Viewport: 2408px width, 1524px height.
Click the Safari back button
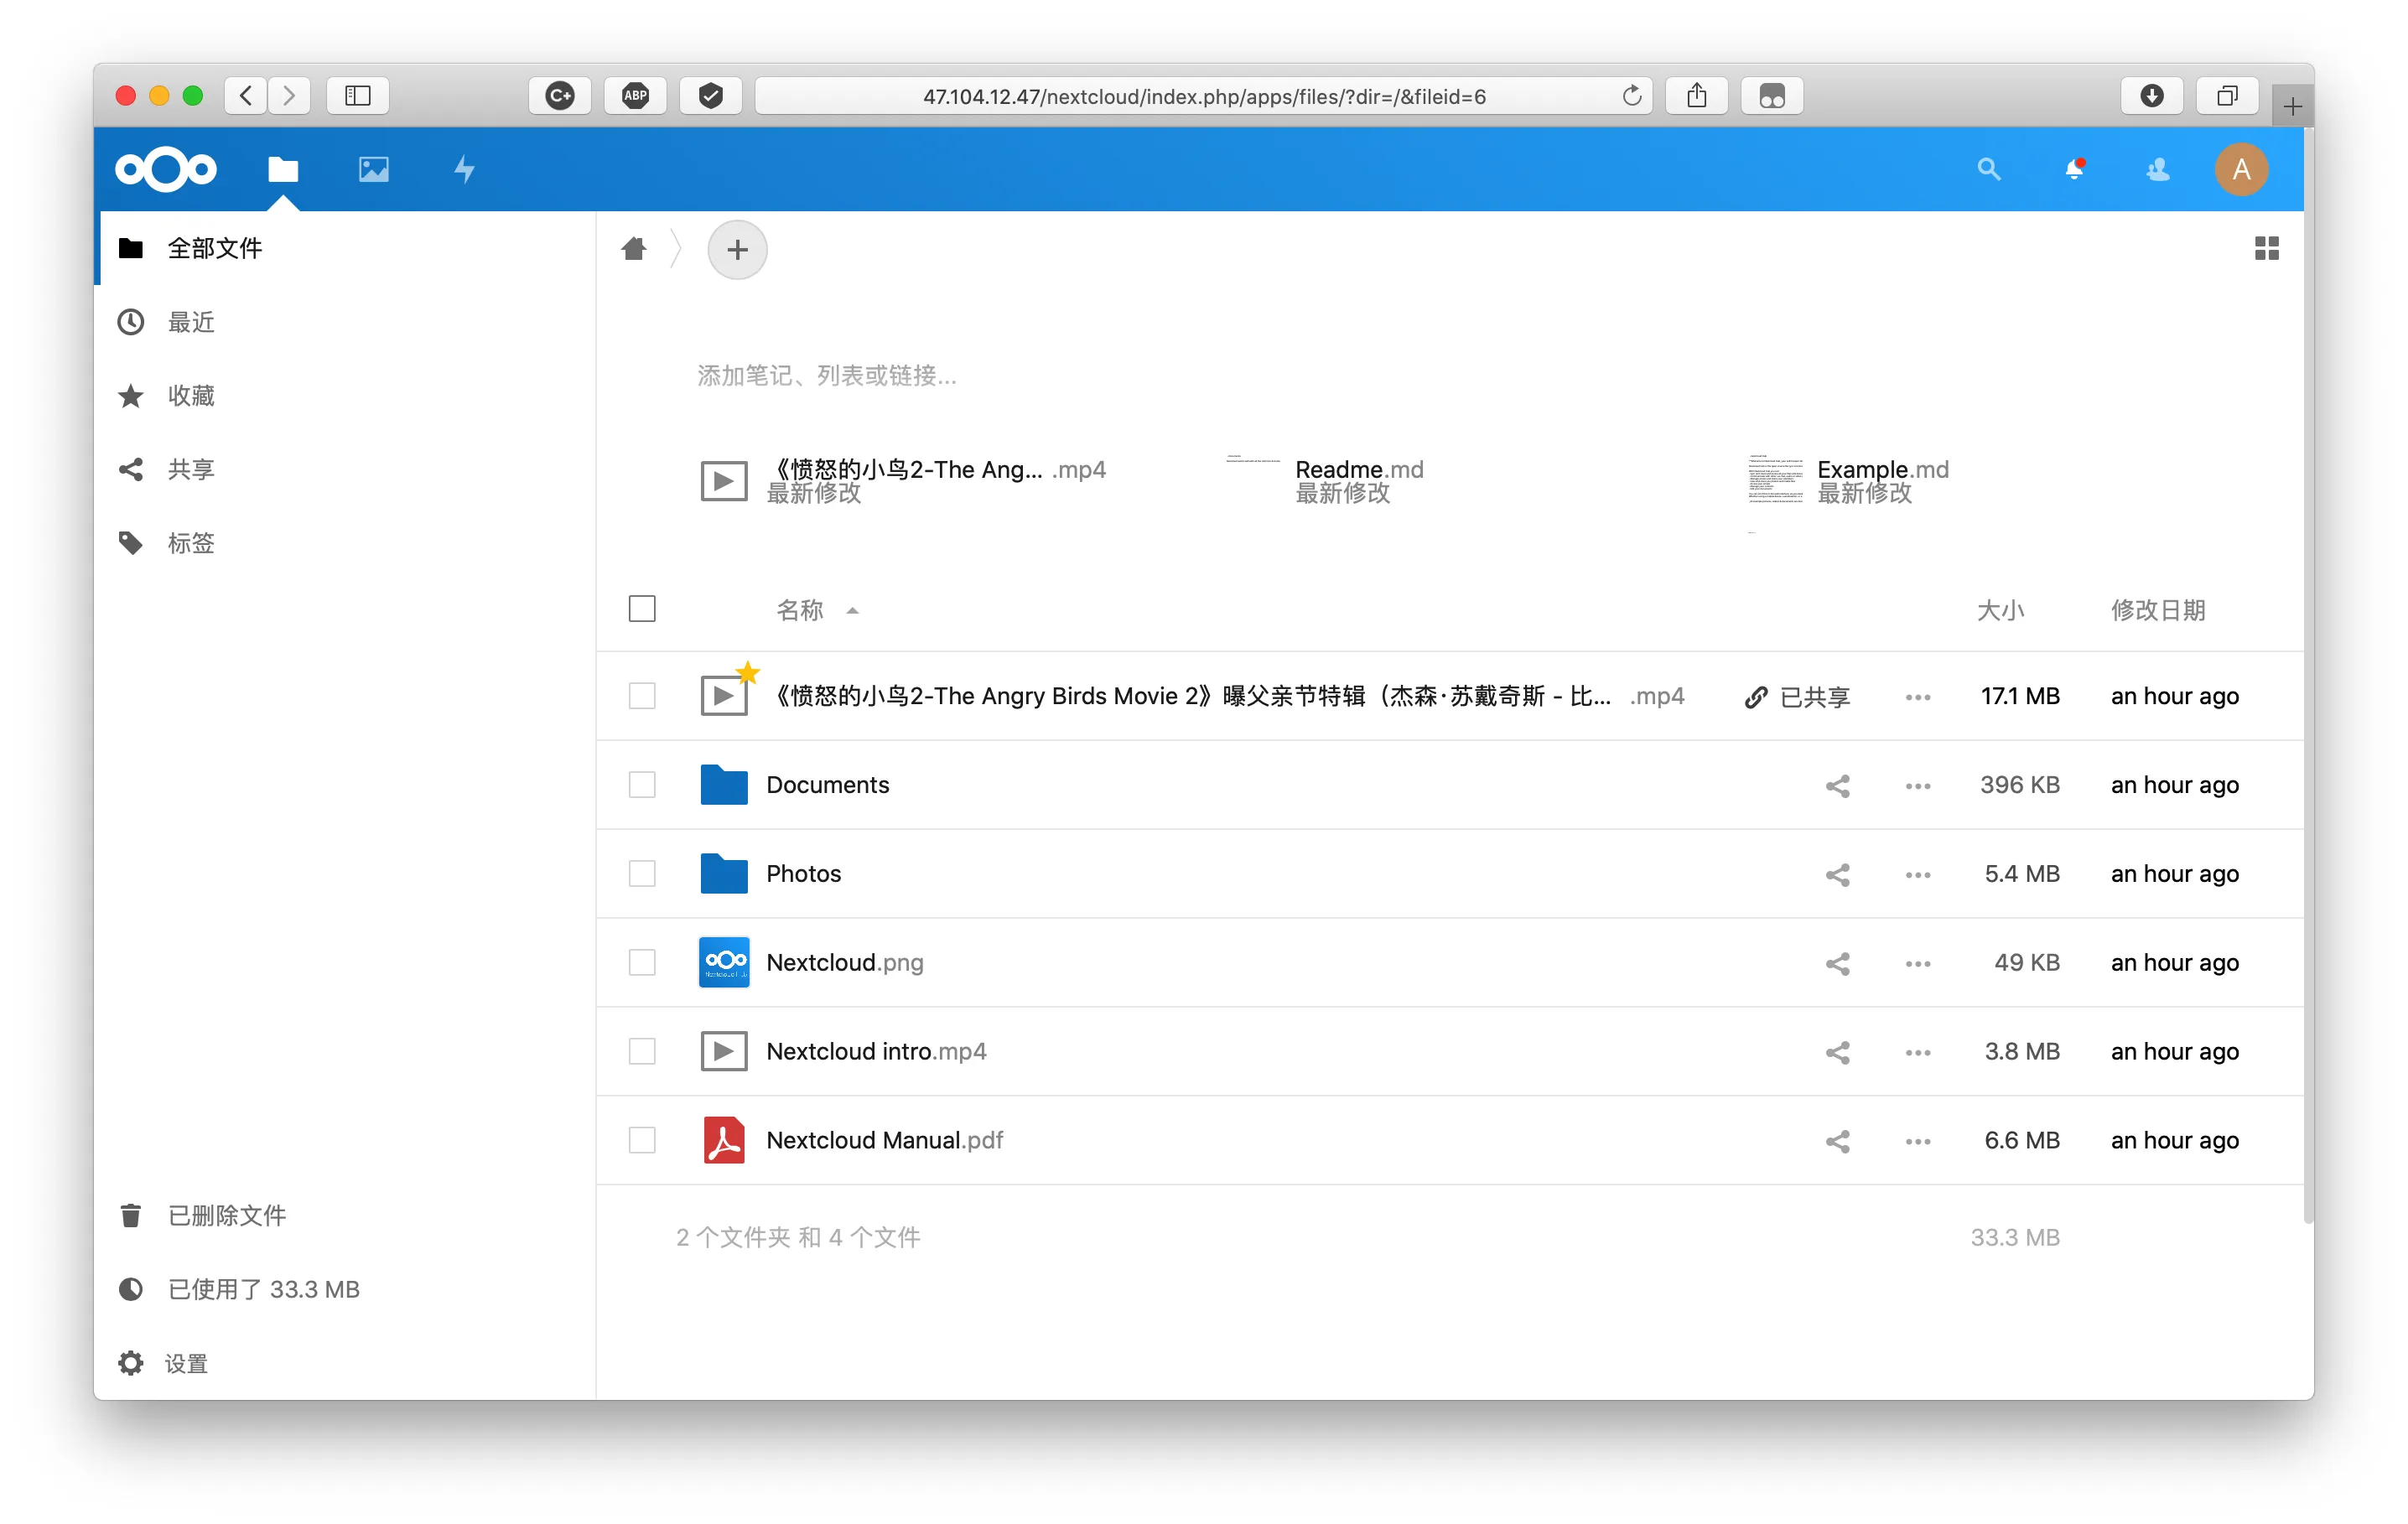coord(246,96)
